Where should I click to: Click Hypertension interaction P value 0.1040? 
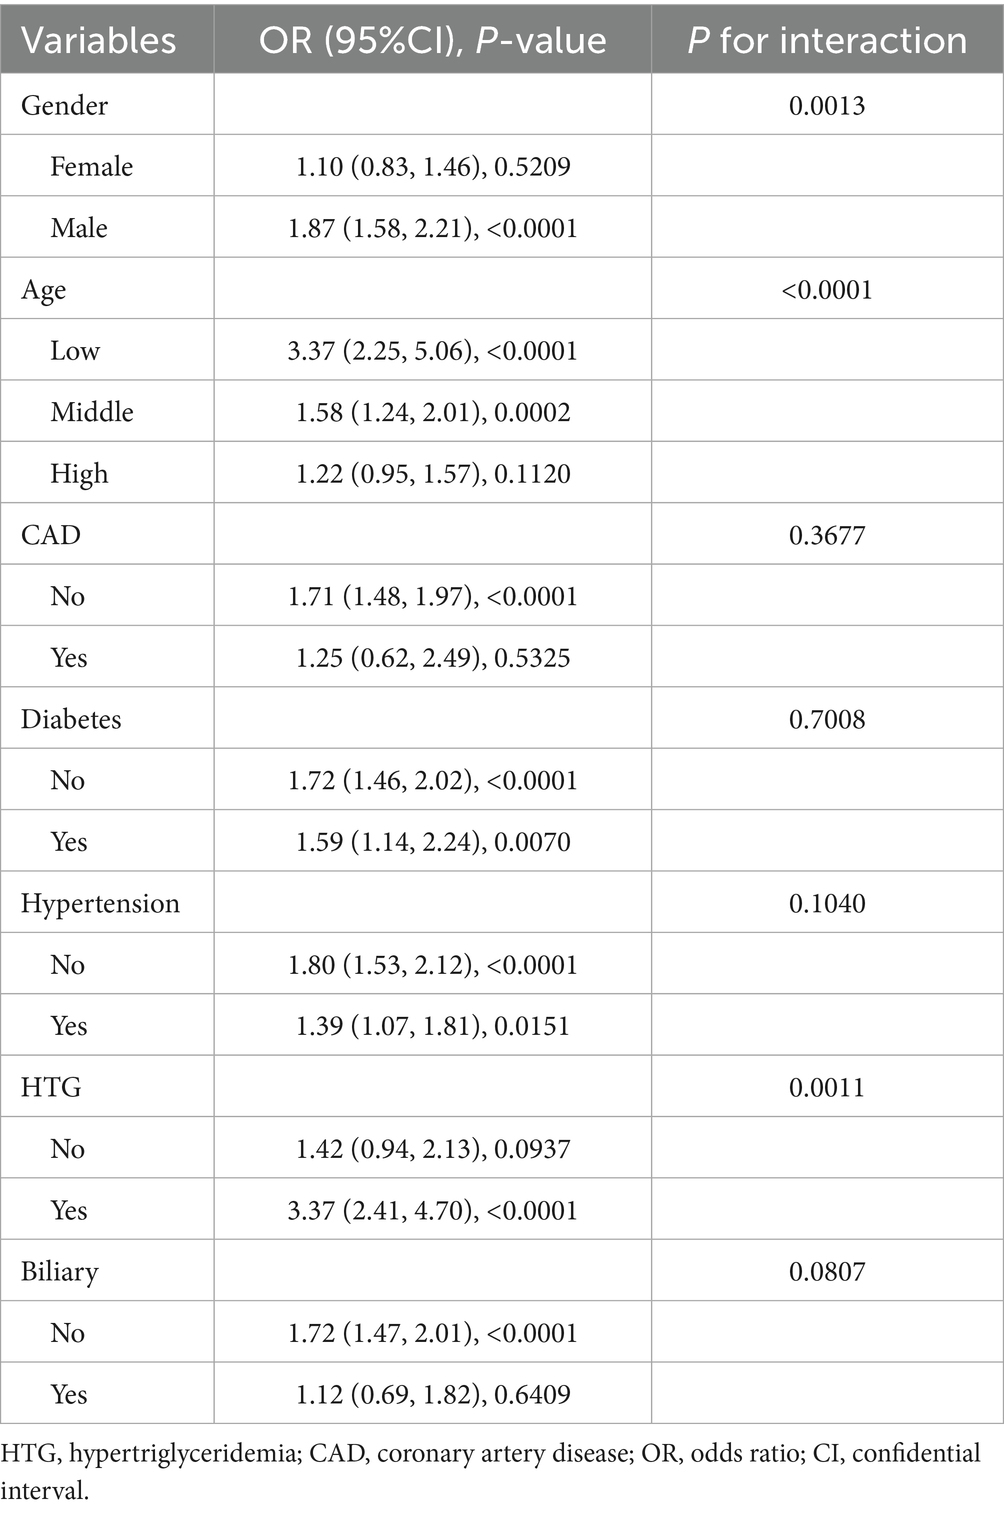(827, 903)
